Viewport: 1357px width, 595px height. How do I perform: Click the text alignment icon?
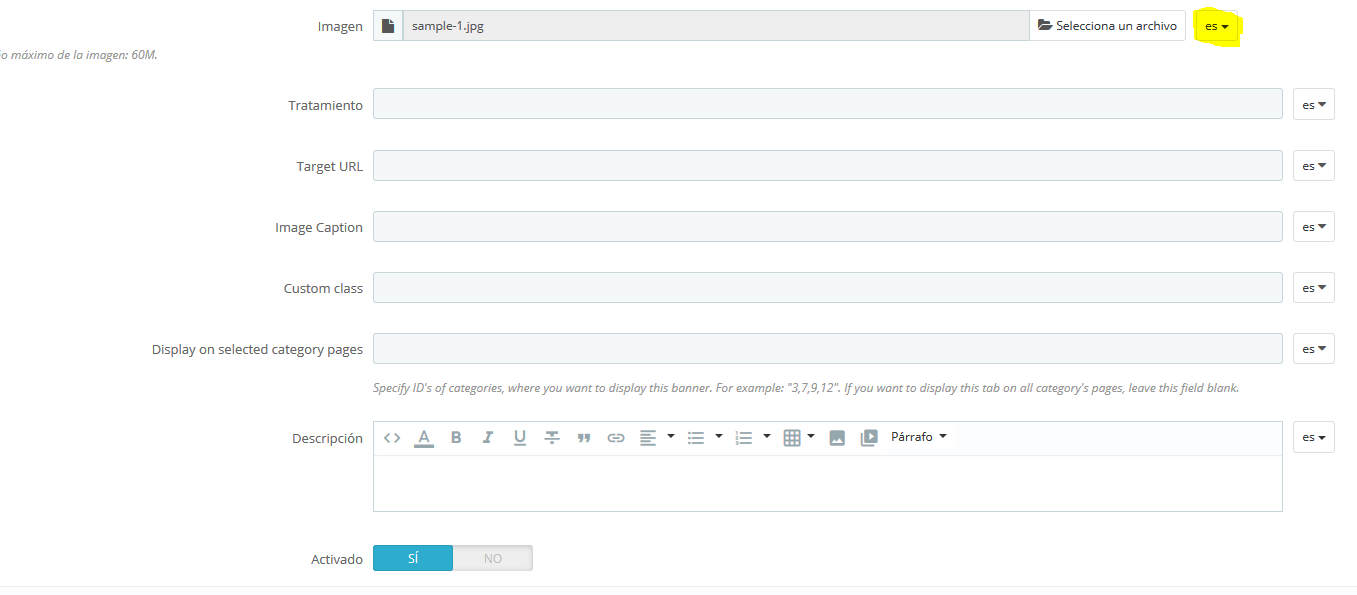tap(648, 438)
